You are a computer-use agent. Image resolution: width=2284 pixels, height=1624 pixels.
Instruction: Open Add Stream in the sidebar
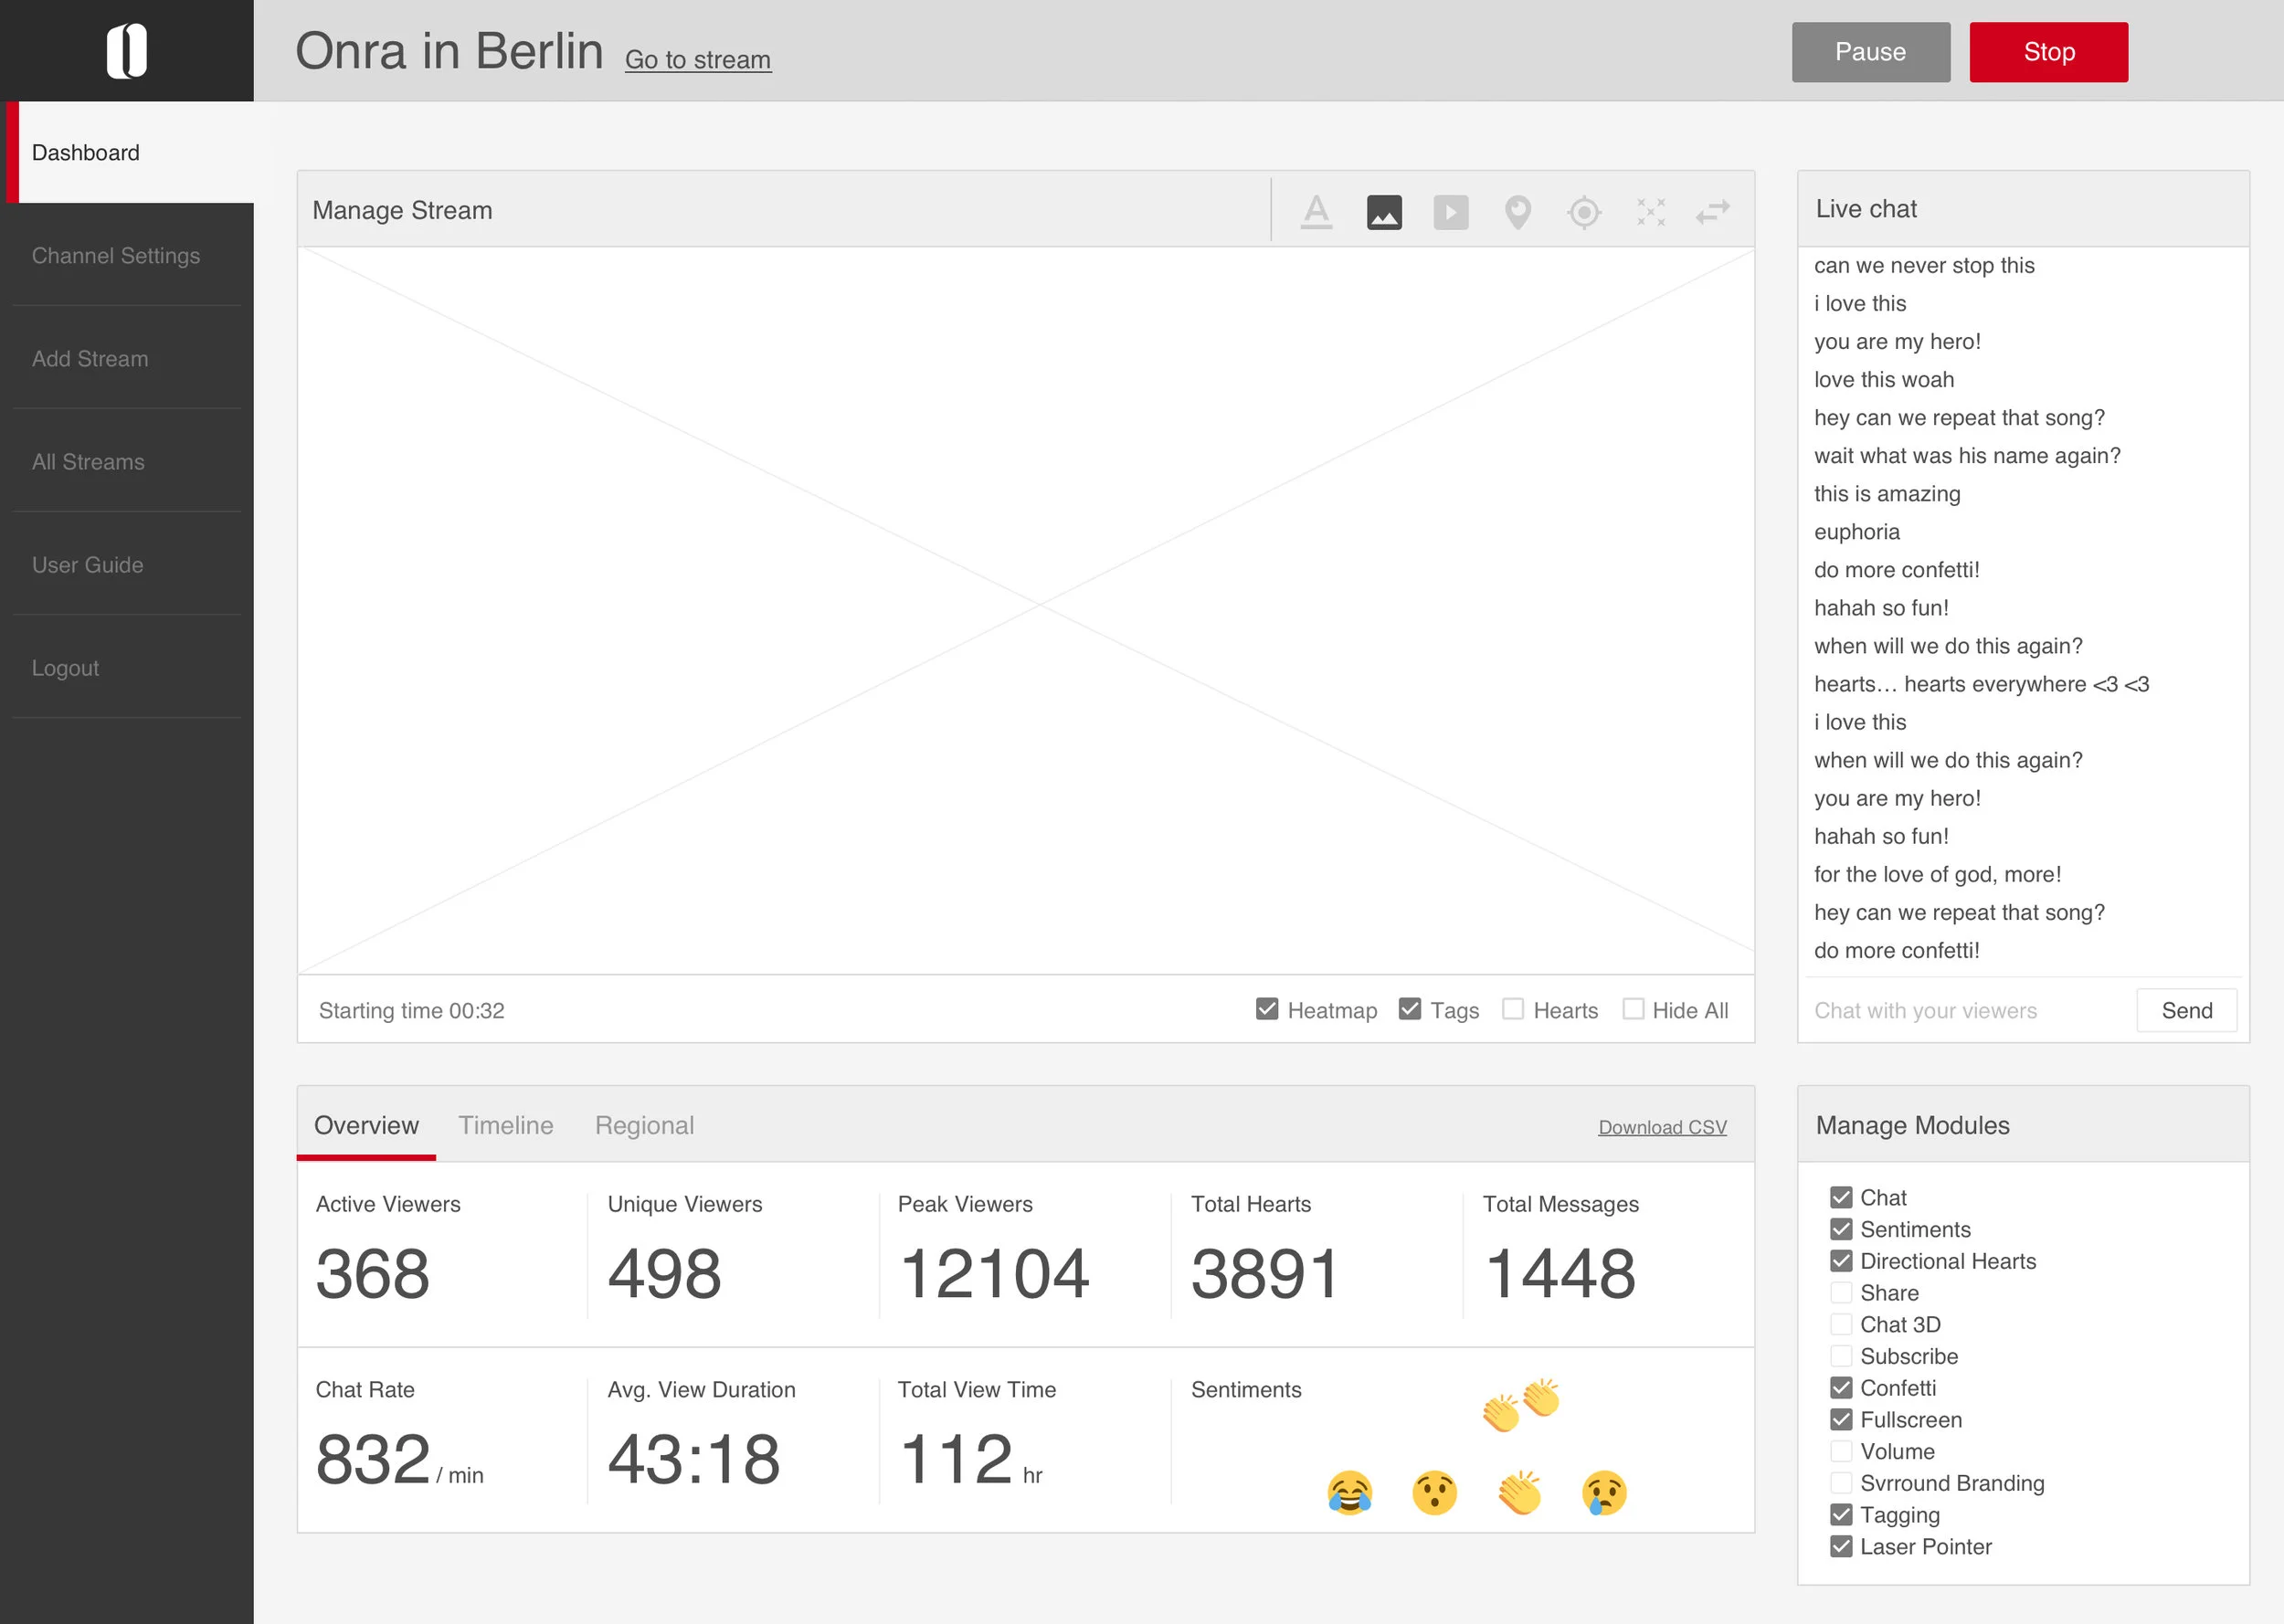(x=127, y=358)
